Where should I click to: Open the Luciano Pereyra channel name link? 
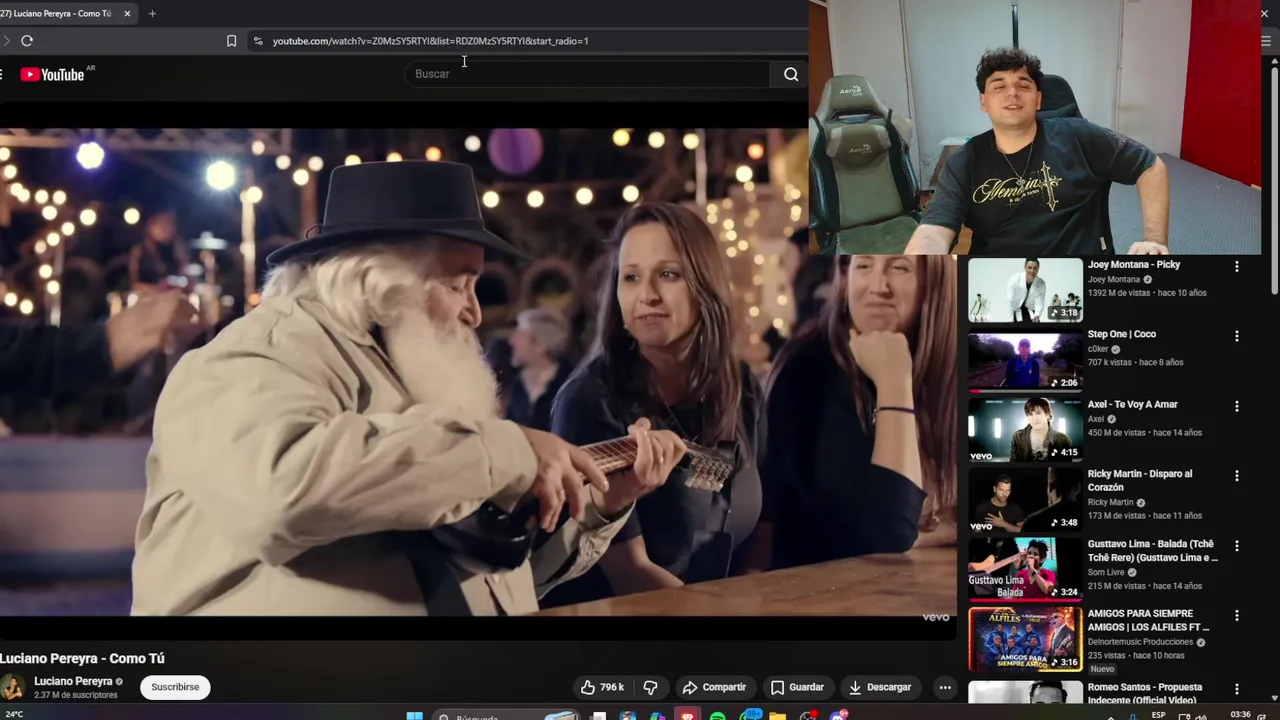click(x=73, y=681)
